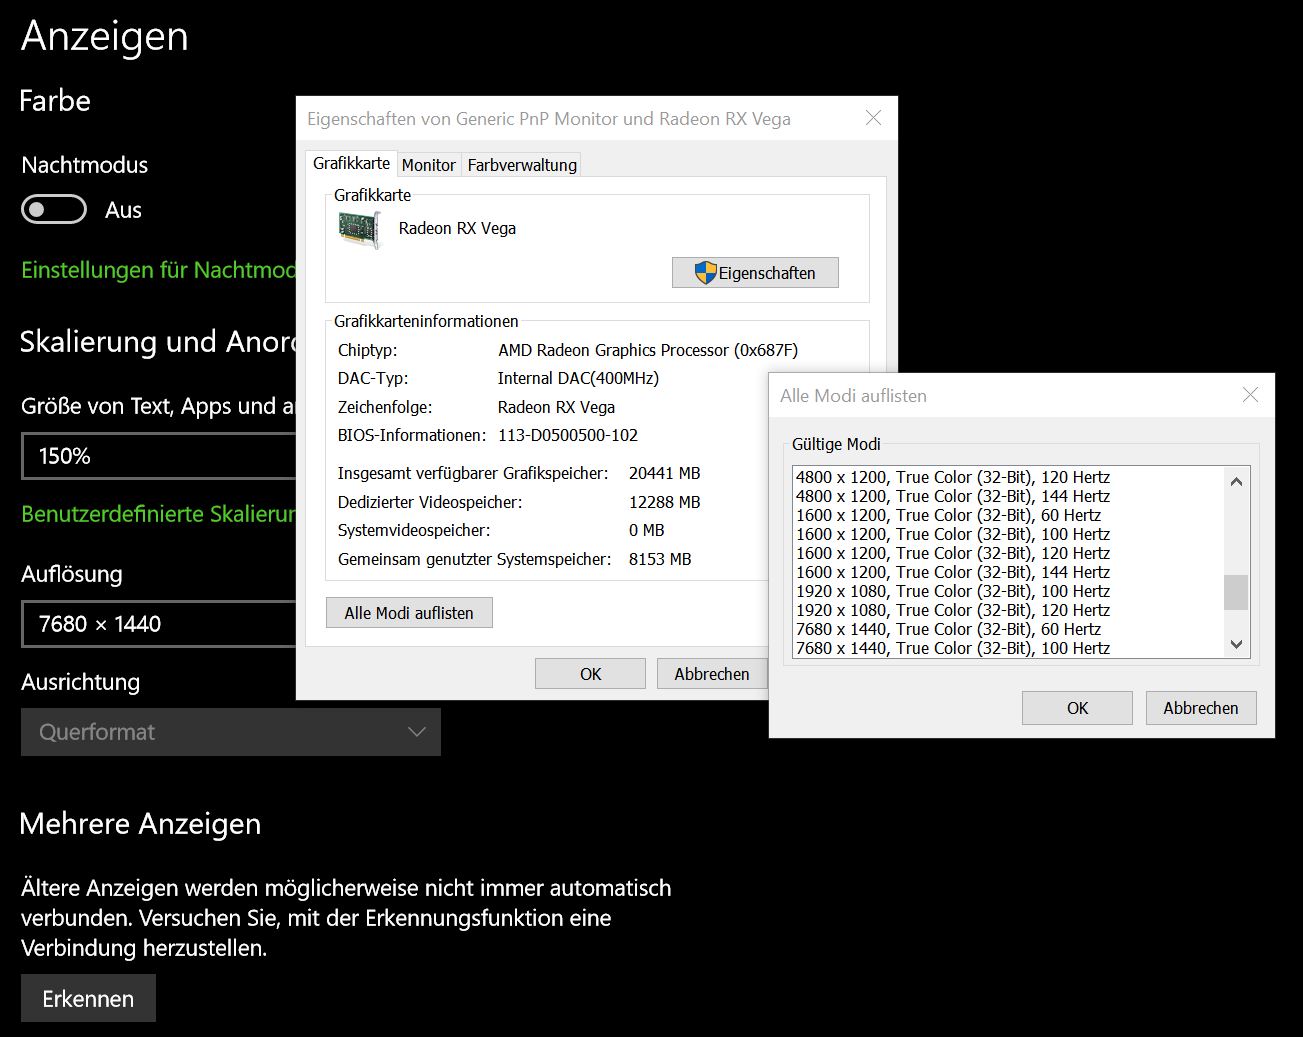The width and height of the screenshot is (1303, 1037).
Task: Close the Alle Modi auflisten dialog
Action: (1250, 395)
